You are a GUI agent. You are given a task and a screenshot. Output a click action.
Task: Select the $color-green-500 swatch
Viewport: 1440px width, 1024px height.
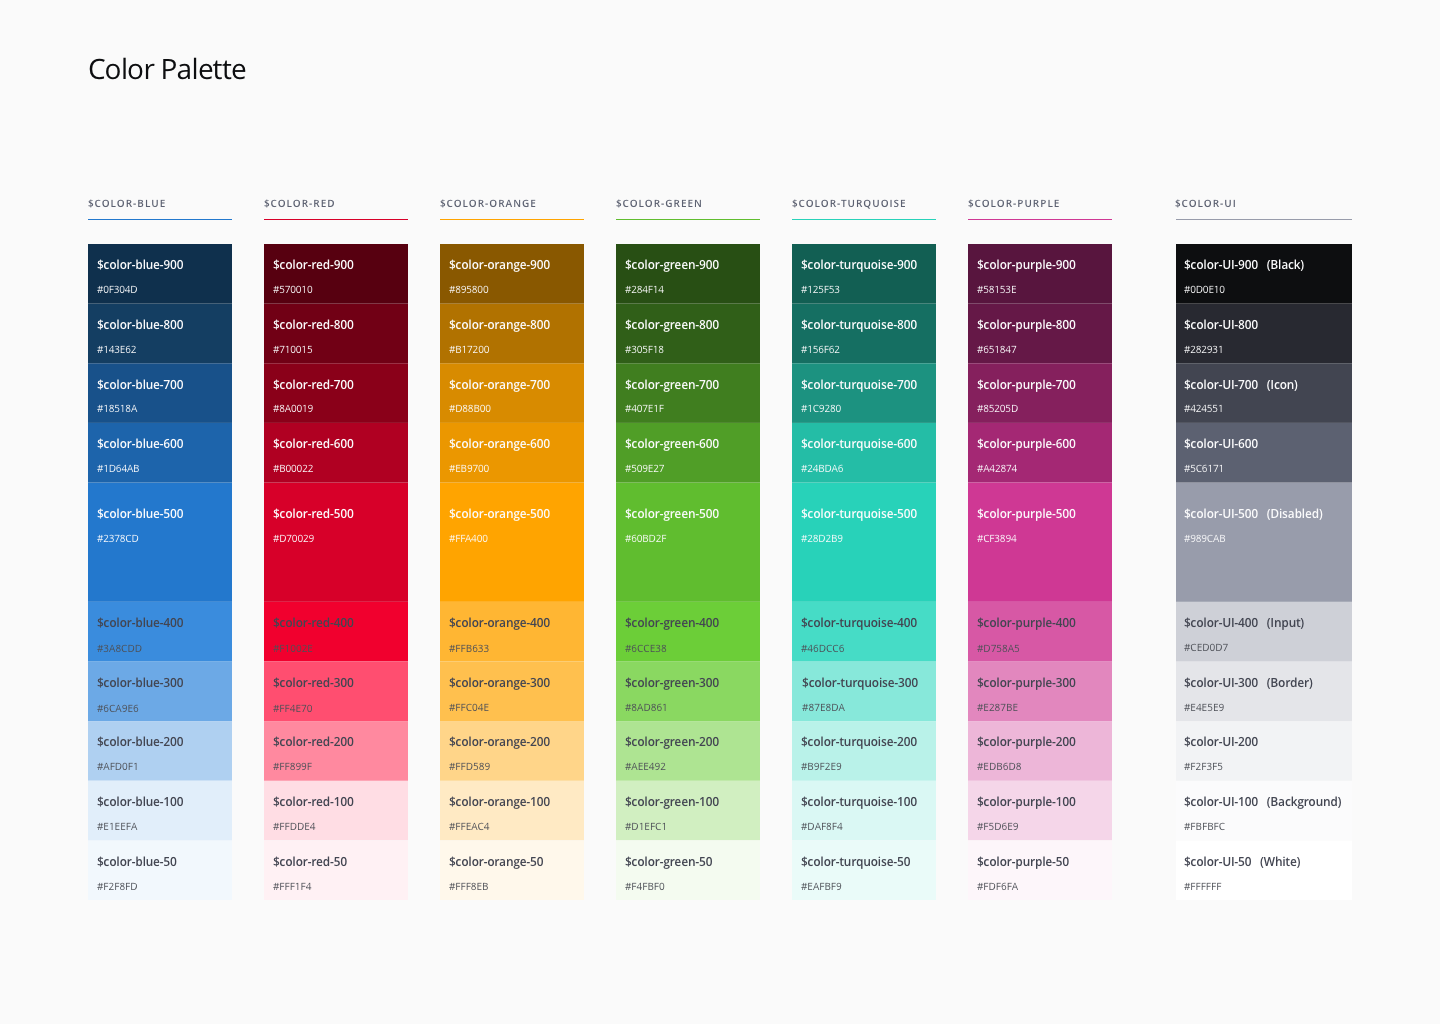click(688, 542)
